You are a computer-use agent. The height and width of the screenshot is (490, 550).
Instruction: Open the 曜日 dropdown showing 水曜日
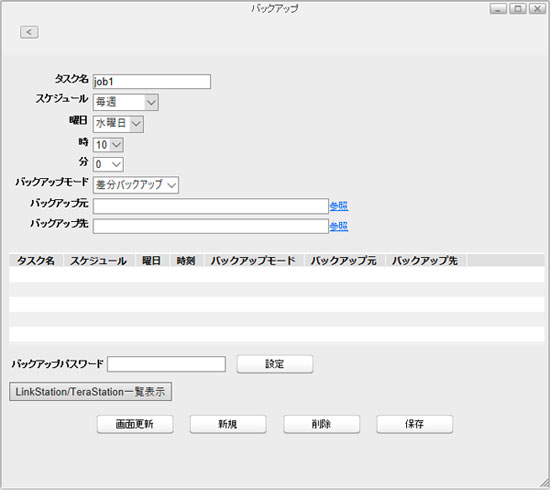(x=118, y=124)
